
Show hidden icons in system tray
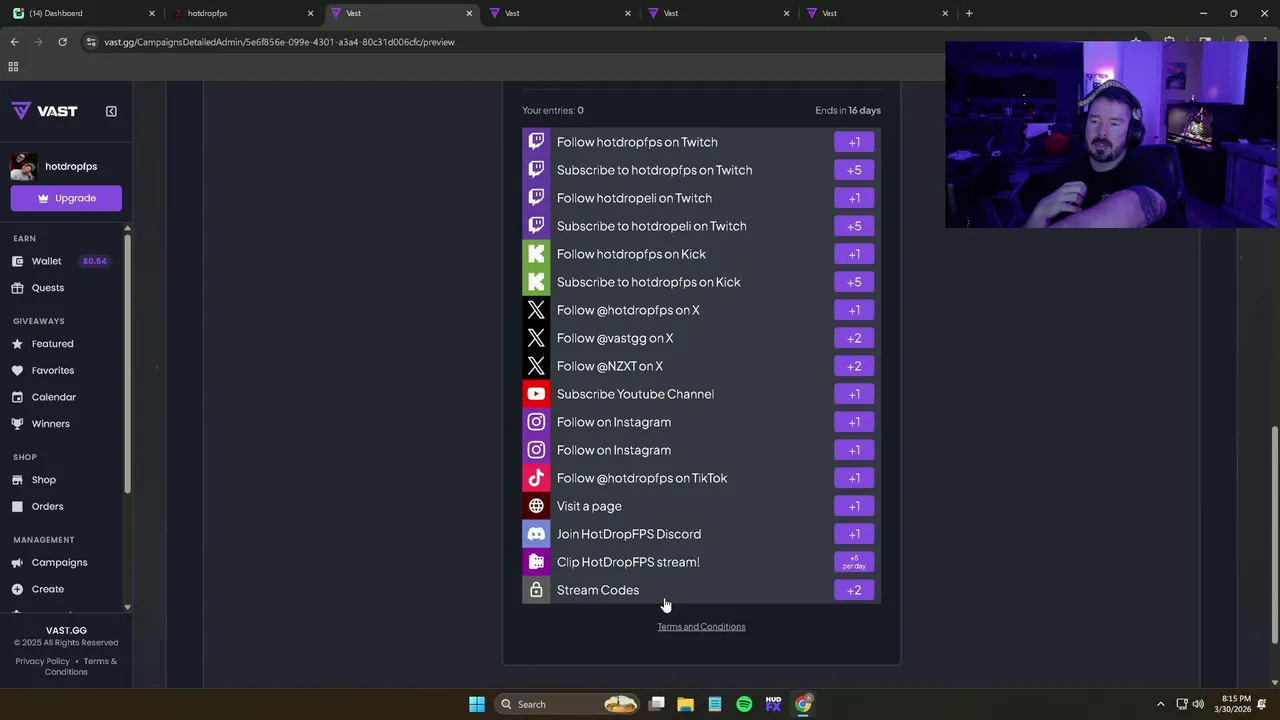tap(1160, 704)
